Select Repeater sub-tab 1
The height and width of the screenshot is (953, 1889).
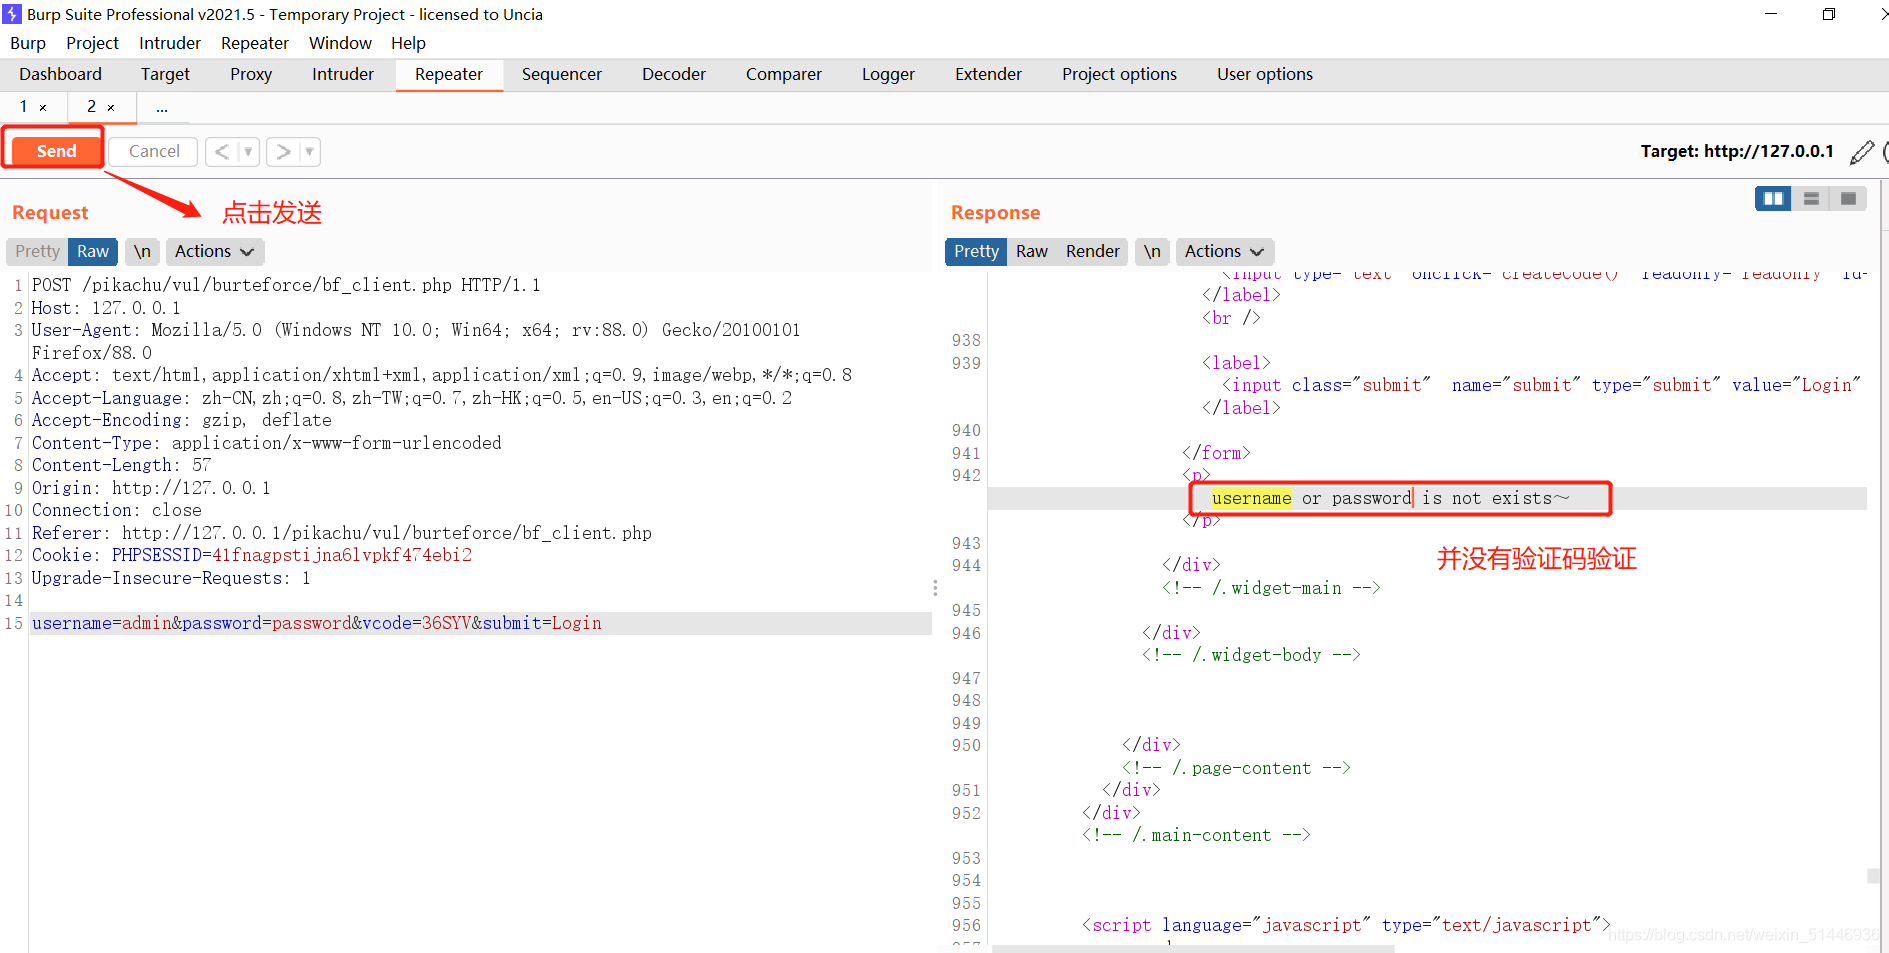pyautogui.click(x=23, y=106)
